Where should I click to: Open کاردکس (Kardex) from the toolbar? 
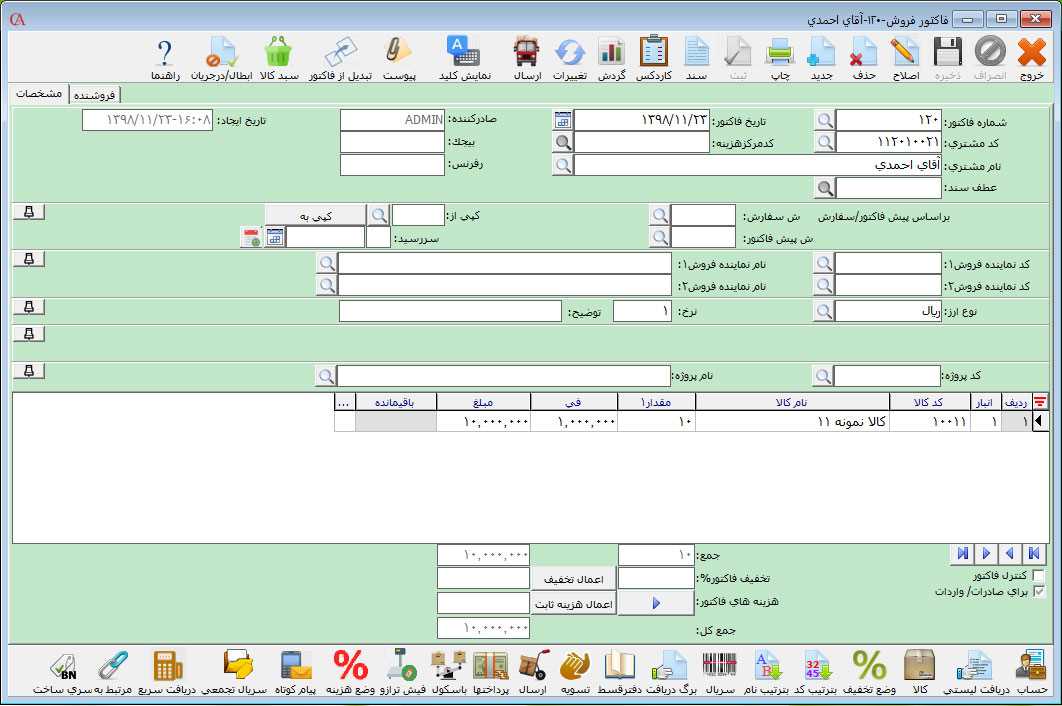pos(652,58)
